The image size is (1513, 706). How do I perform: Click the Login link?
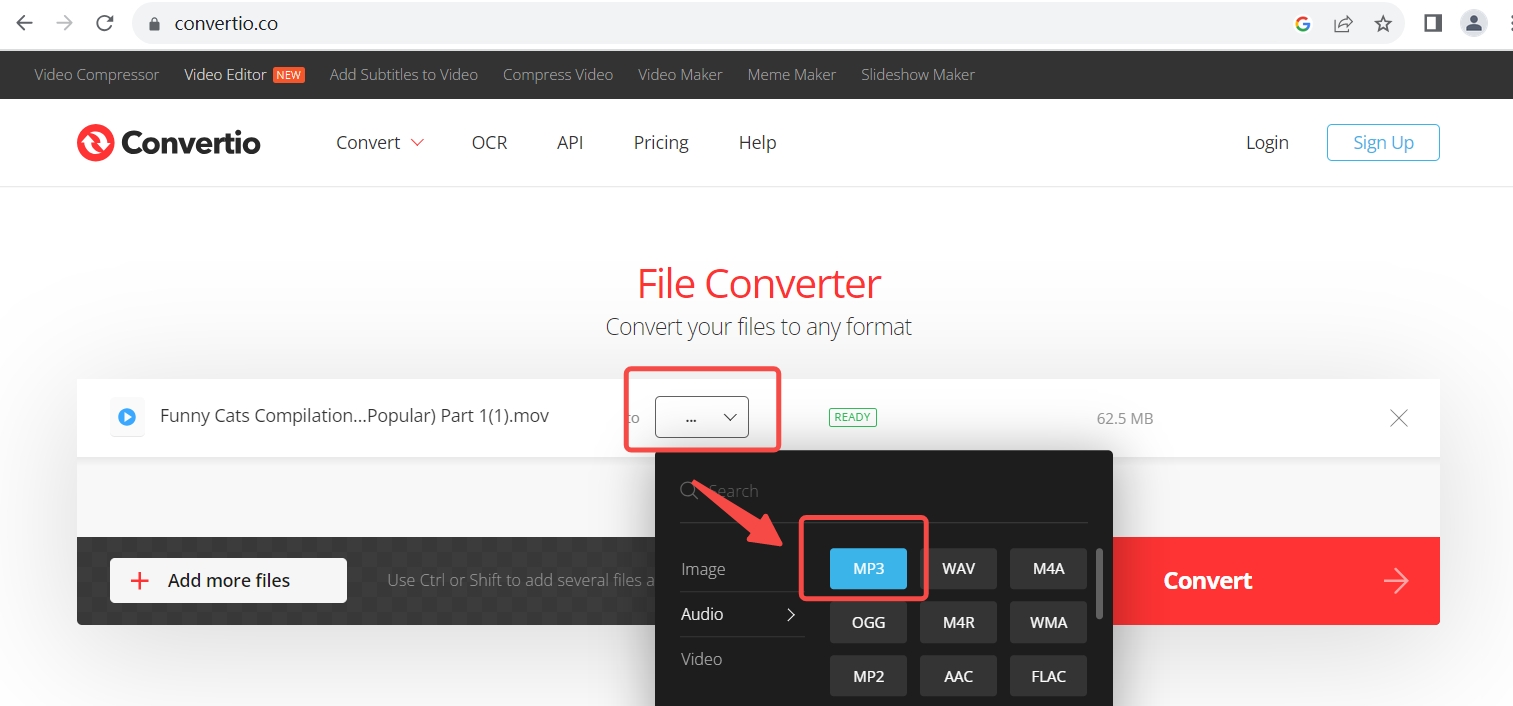coord(1267,142)
